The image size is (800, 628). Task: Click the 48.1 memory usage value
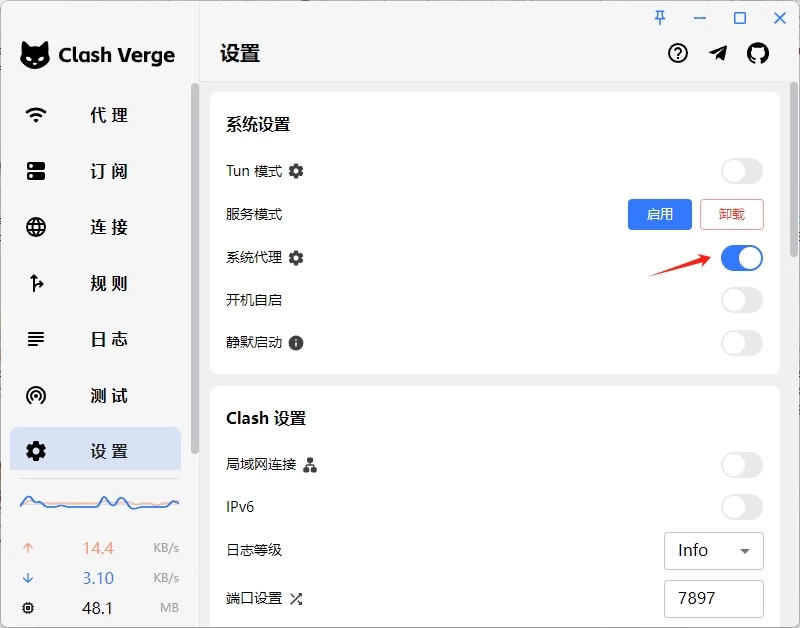pos(97,608)
